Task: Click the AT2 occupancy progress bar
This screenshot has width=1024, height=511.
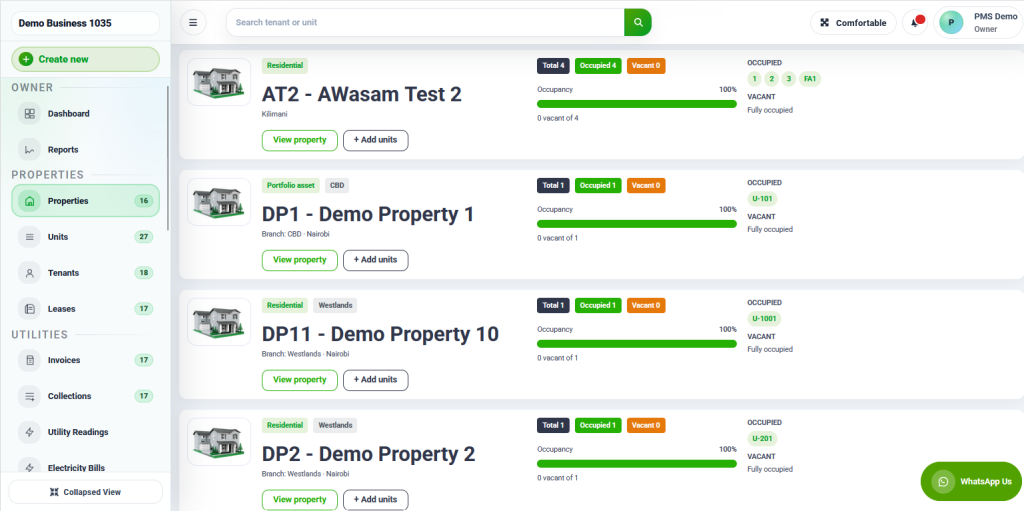Action: coord(637,104)
